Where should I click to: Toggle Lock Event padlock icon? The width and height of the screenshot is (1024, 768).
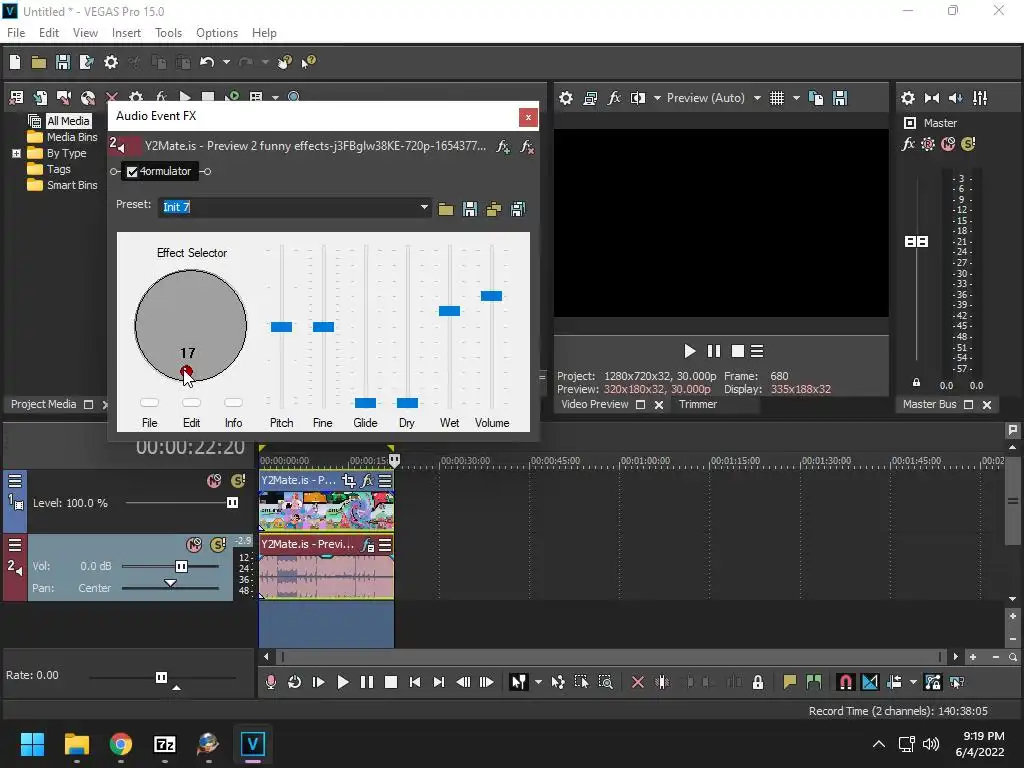pos(758,682)
